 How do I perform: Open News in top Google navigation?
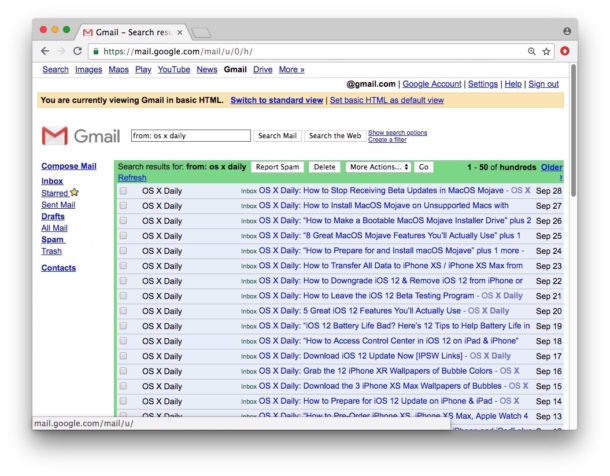click(207, 70)
